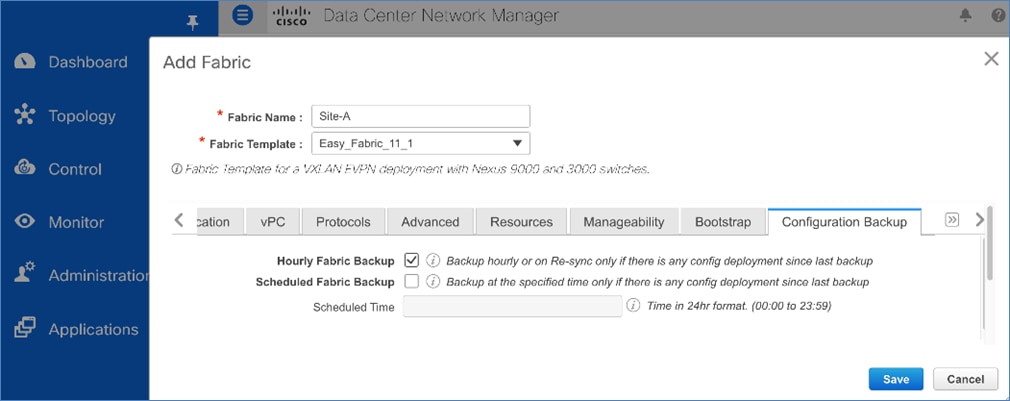Show info for Scheduled Fabric Backup
The height and width of the screenshot is (401, 1010).
[x=433, y=281]
